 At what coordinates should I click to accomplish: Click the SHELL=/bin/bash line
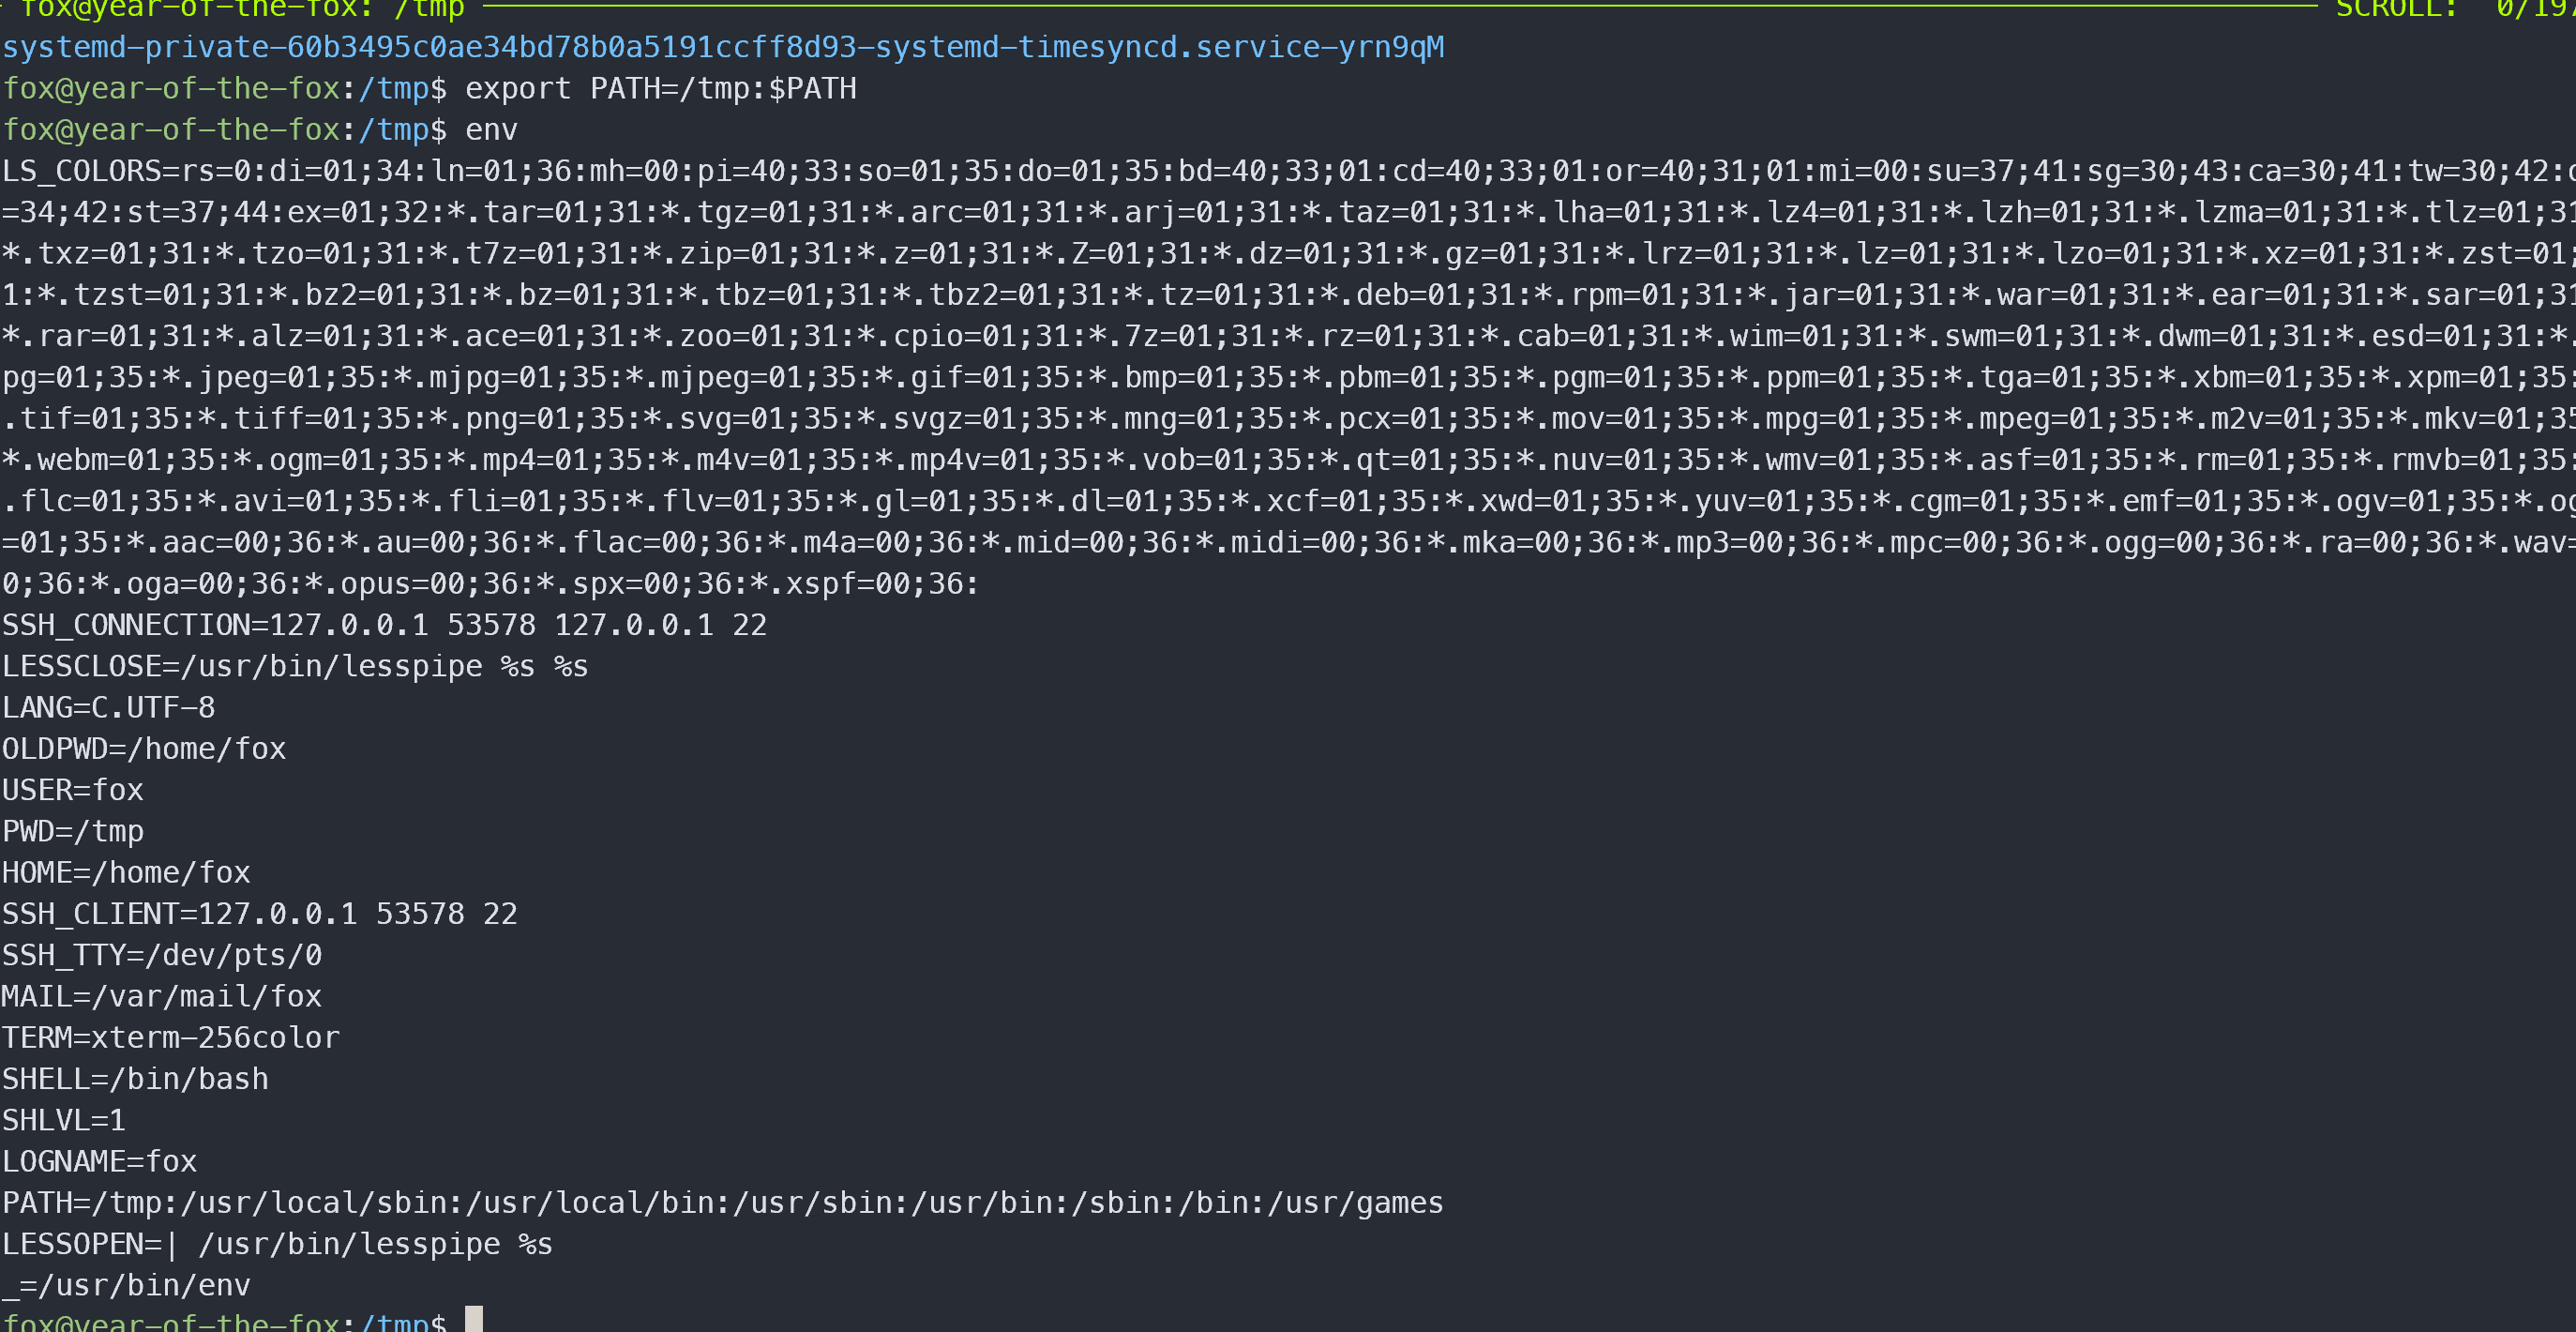pyautogui.click(x=136, y=1079)
